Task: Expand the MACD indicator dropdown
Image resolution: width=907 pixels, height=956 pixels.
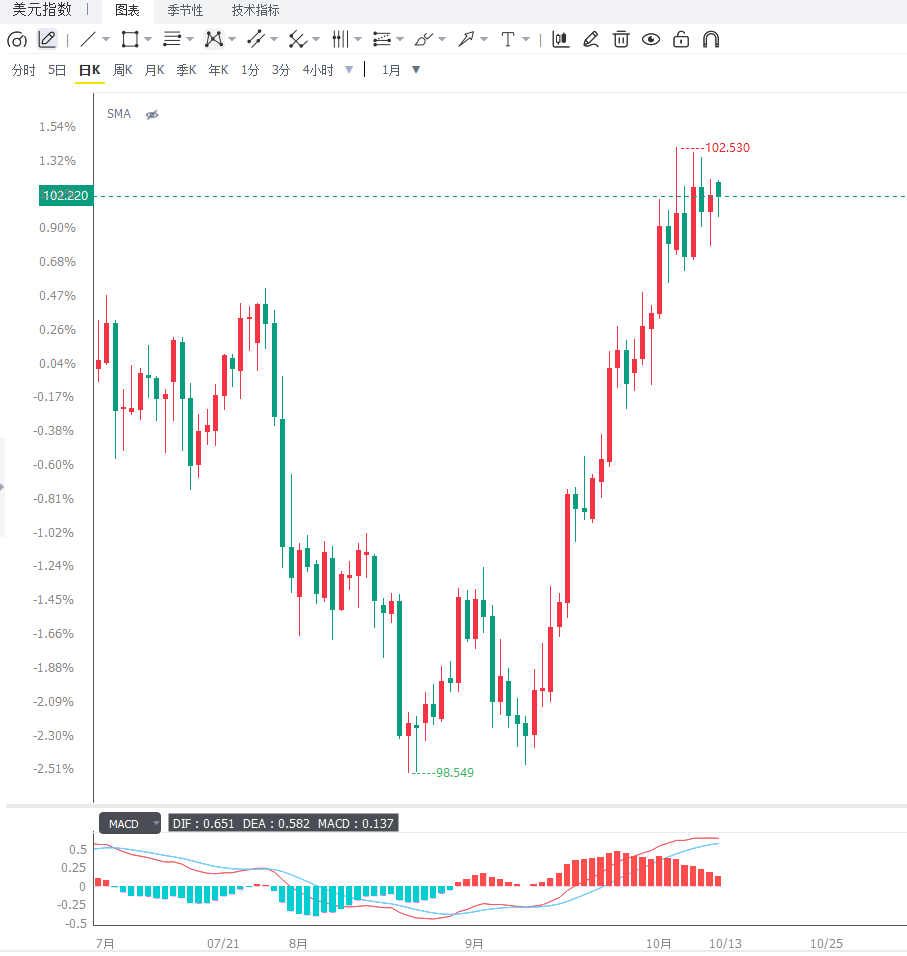Action: pos(156,824)
